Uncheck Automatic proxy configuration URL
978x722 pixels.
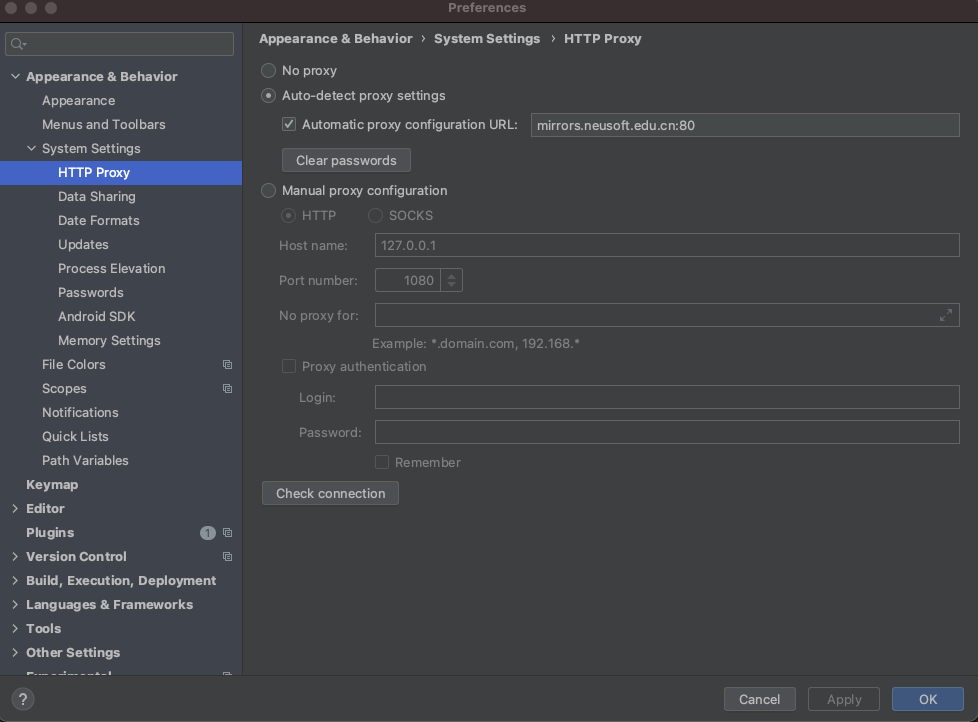(x=288, y=124)
